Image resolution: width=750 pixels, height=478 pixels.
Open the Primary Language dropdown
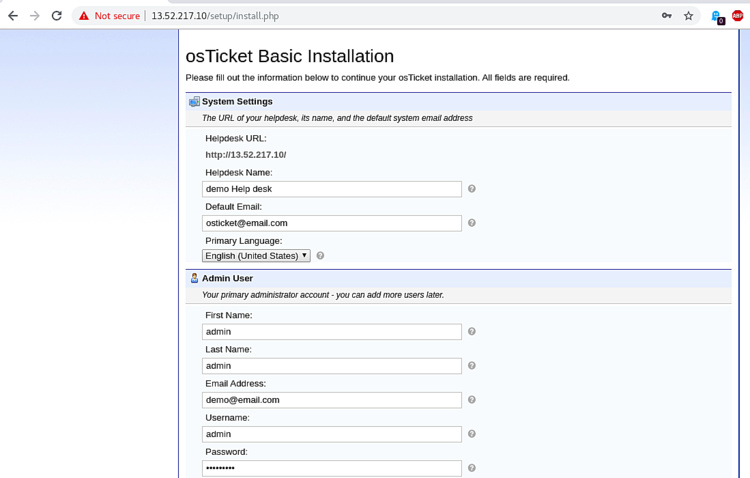(x=256, y=256)
